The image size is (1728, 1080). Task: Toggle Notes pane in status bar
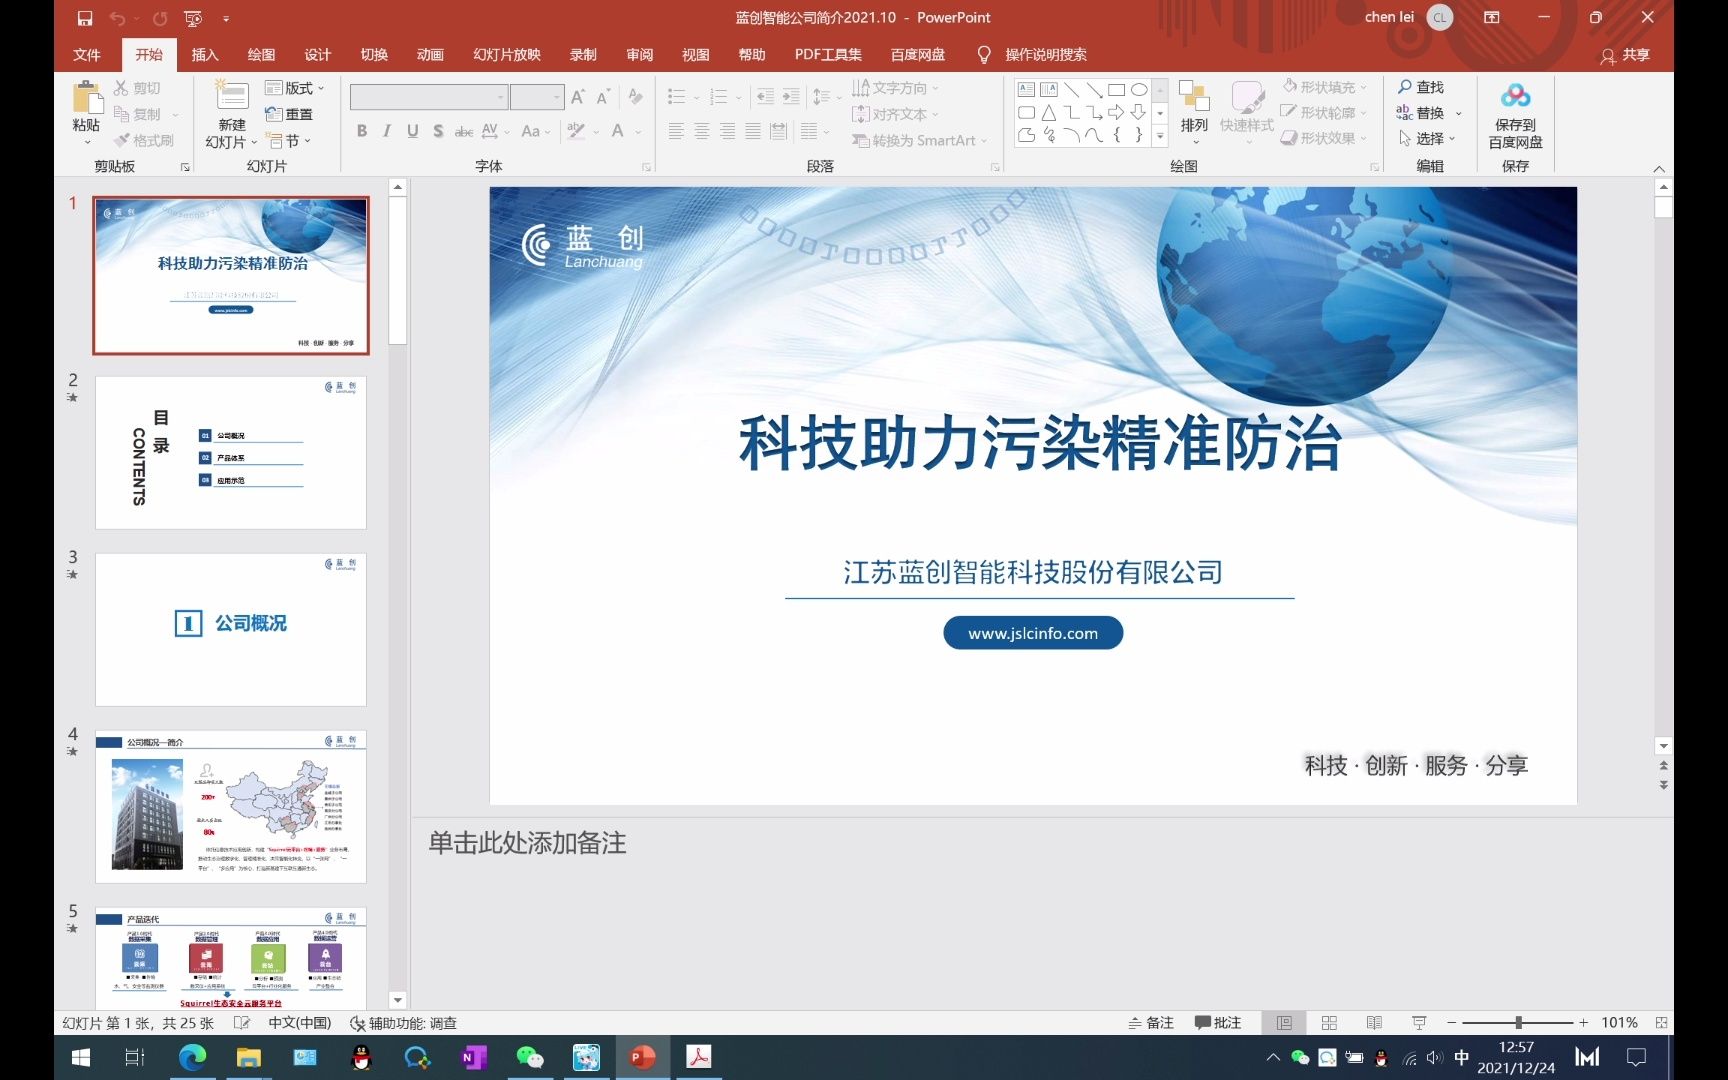tap(1151, 1023)
